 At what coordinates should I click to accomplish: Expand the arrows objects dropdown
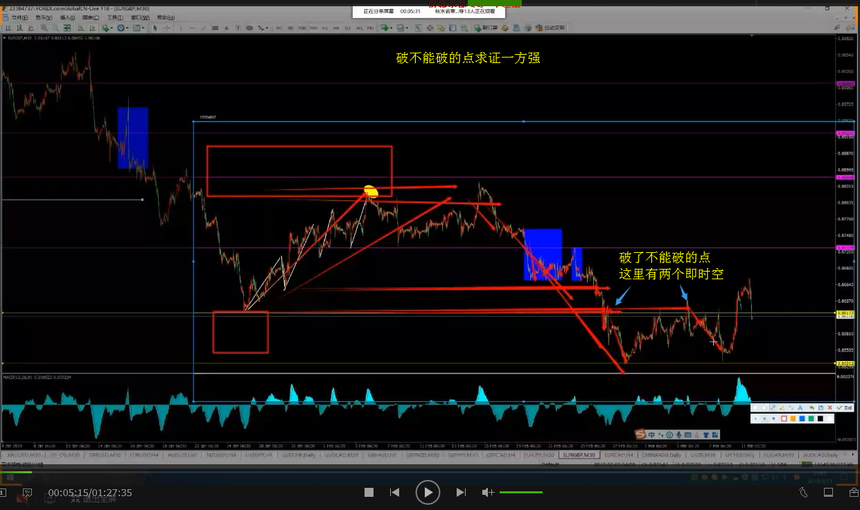click(x=267, y=28)
